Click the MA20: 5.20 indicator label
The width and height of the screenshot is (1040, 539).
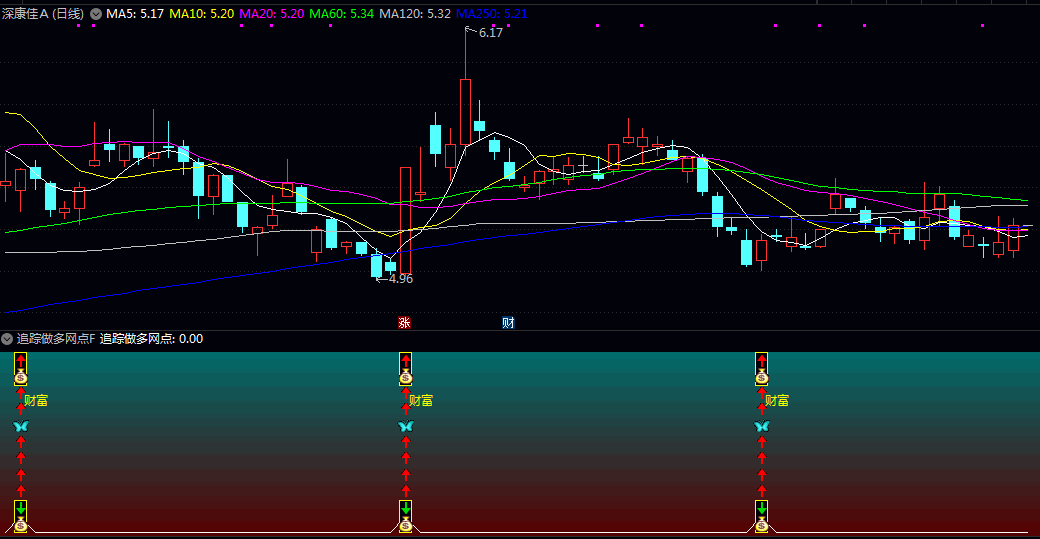[271, 13]
